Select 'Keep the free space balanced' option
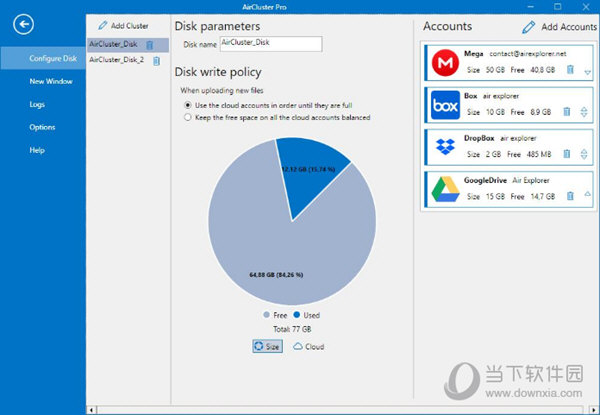600x415 pixels. point(188,117)
